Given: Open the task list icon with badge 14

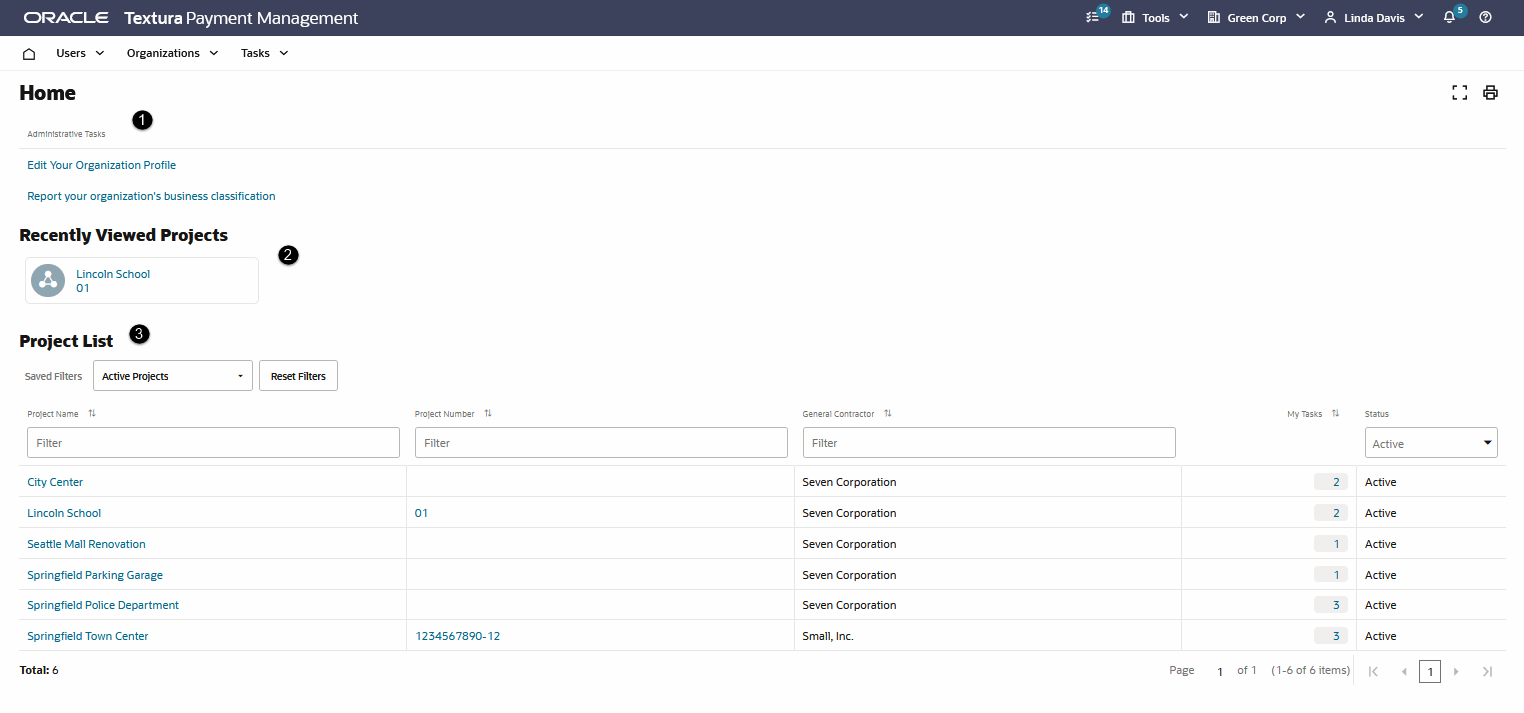Looking at the screenshot, I should pos(1092,18).
